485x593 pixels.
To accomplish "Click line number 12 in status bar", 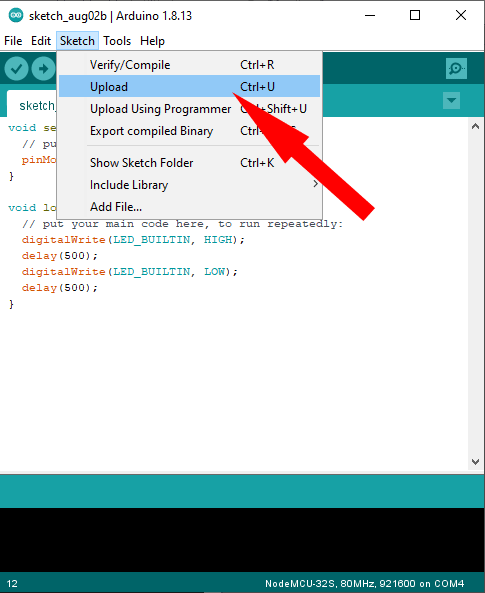I will coord(12,584).
